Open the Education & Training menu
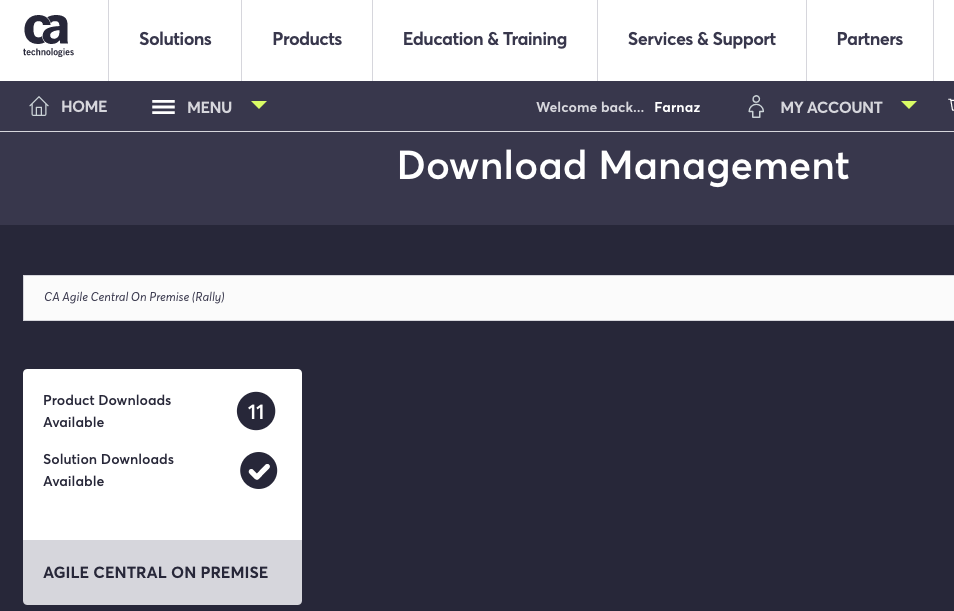The image size is (954, 611). [x=484, y=40]
